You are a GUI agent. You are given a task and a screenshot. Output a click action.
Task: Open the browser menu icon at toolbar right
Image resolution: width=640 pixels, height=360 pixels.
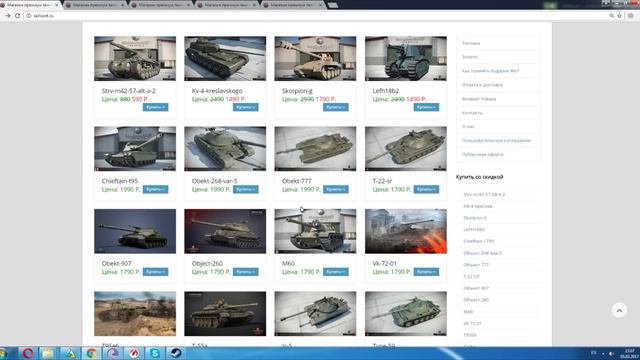[x=631, y=16]
